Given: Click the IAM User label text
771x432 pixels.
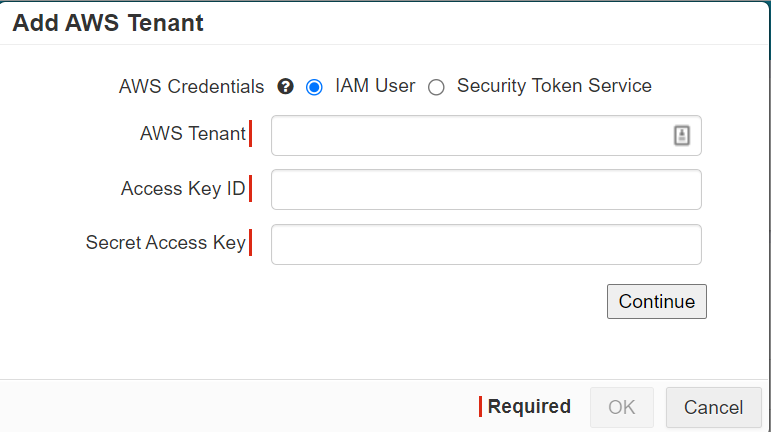Looking at the screenshot, I should tap(375, 86).
